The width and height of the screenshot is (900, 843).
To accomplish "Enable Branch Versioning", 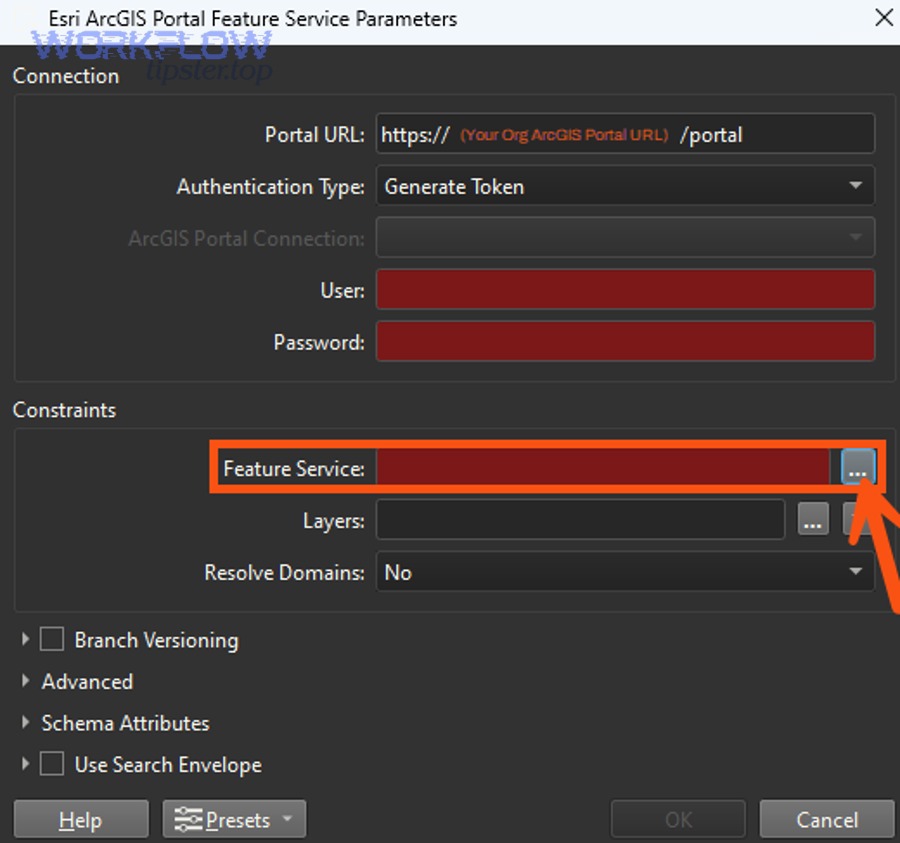I will [51, 639].
